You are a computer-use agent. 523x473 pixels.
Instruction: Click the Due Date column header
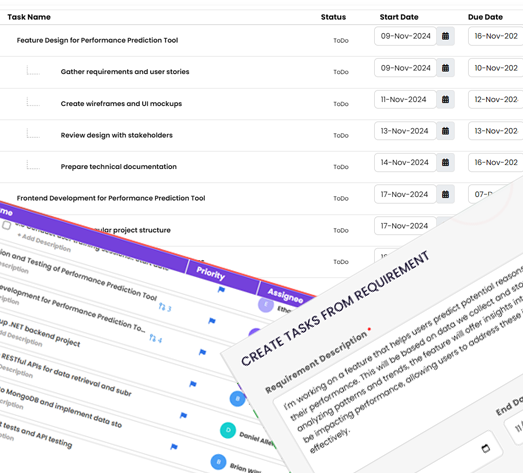point(485,17)
